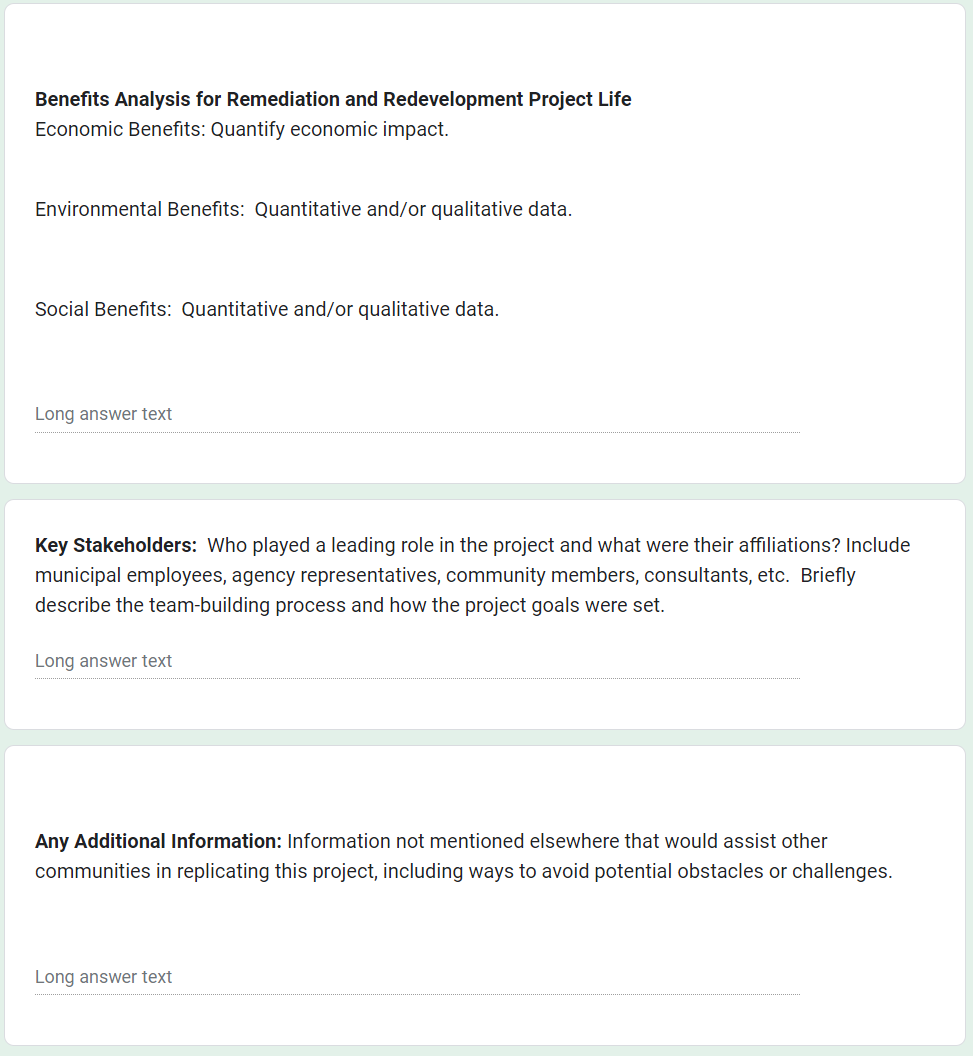This screenshot has width=973, height=1056.
Task: Select the bold Any Additional Information label
Action: (x=159, y=842)
